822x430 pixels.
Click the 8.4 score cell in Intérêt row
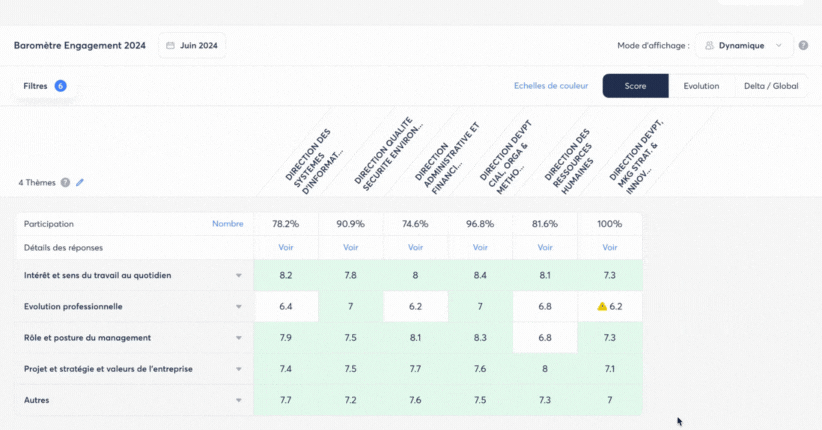(x=480, y=275)
